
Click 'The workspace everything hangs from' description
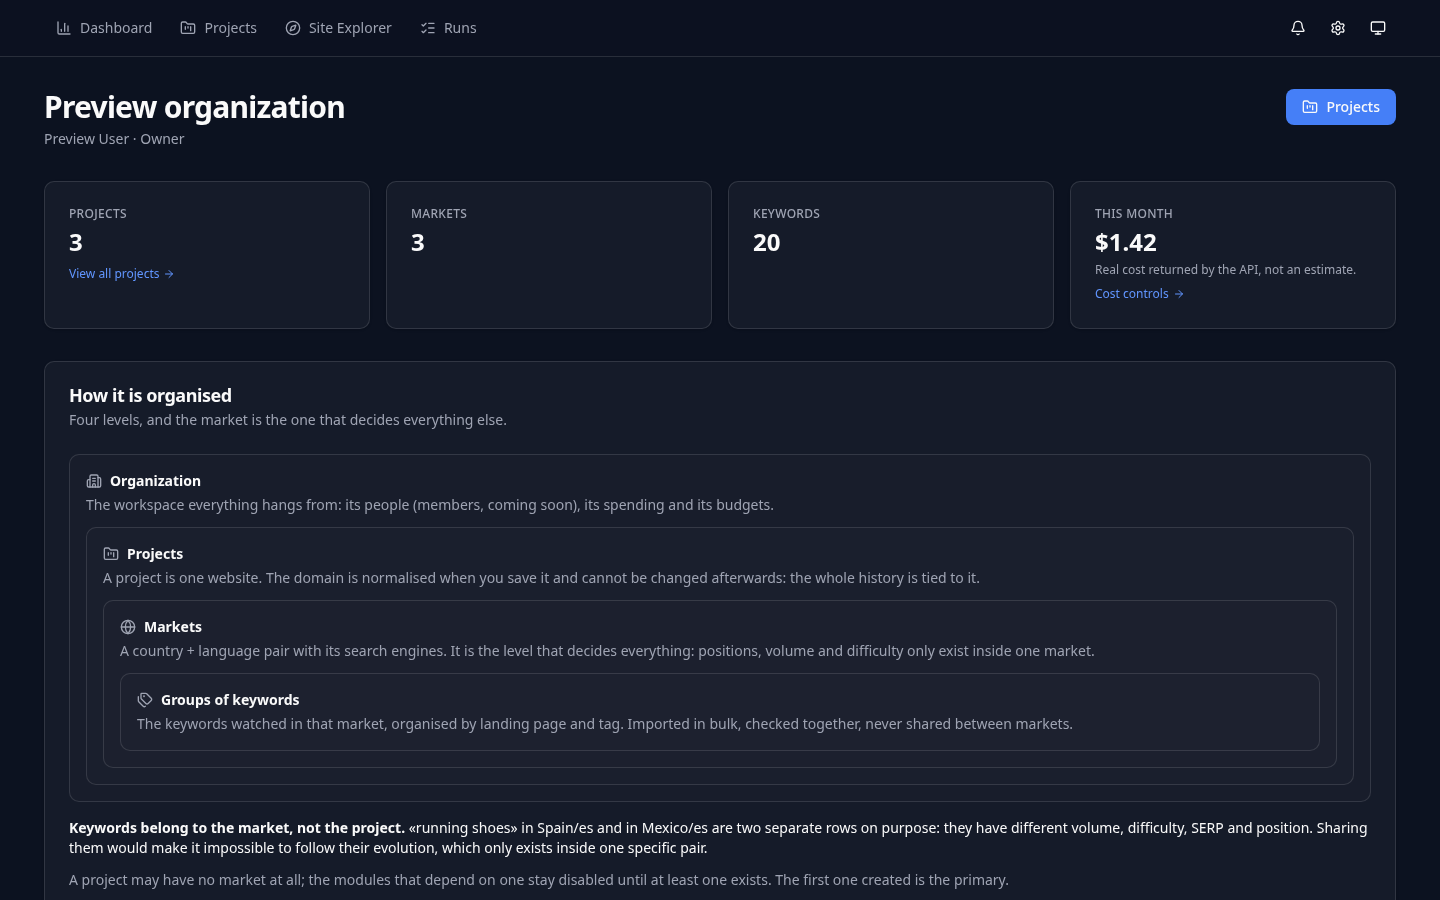point(430,505)
